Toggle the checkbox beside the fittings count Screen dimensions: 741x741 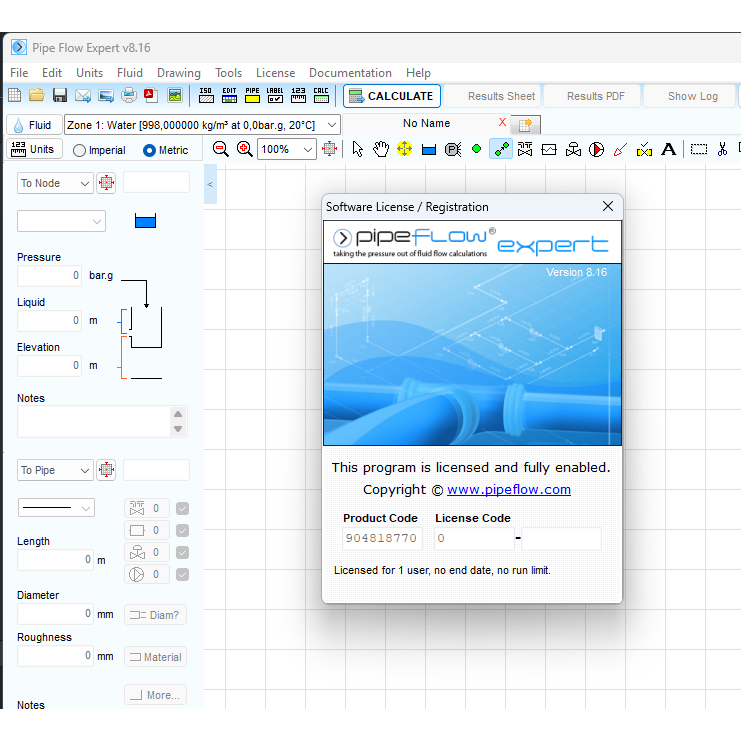coord(182,508)
